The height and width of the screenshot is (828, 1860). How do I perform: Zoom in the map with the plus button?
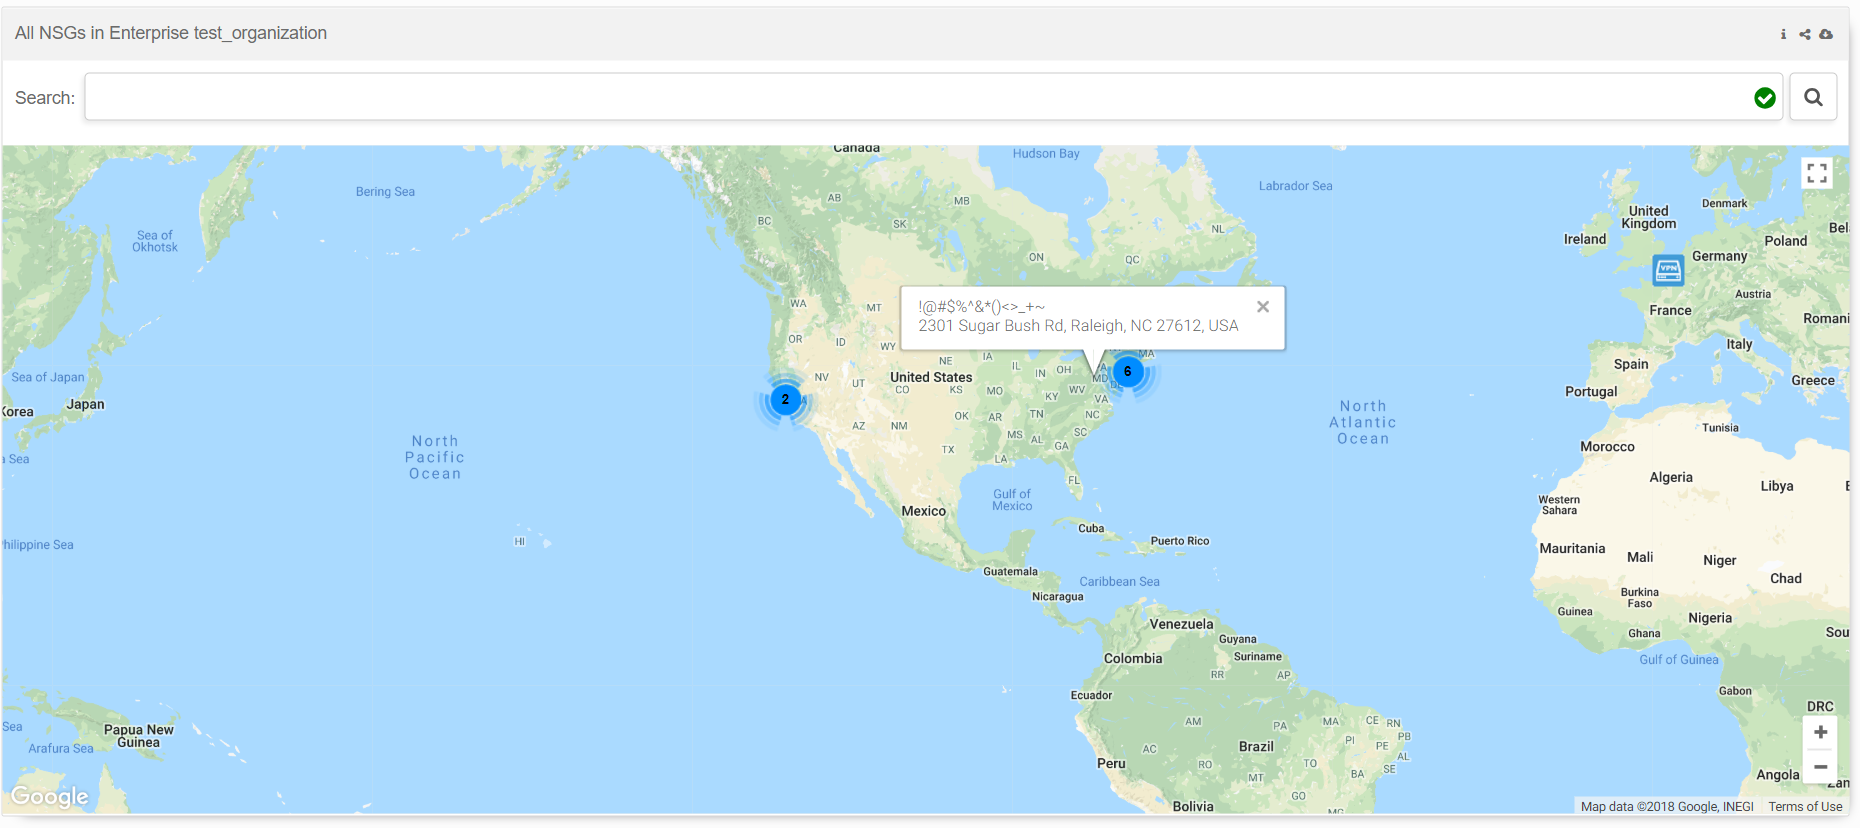click(x=1820, y=732)
